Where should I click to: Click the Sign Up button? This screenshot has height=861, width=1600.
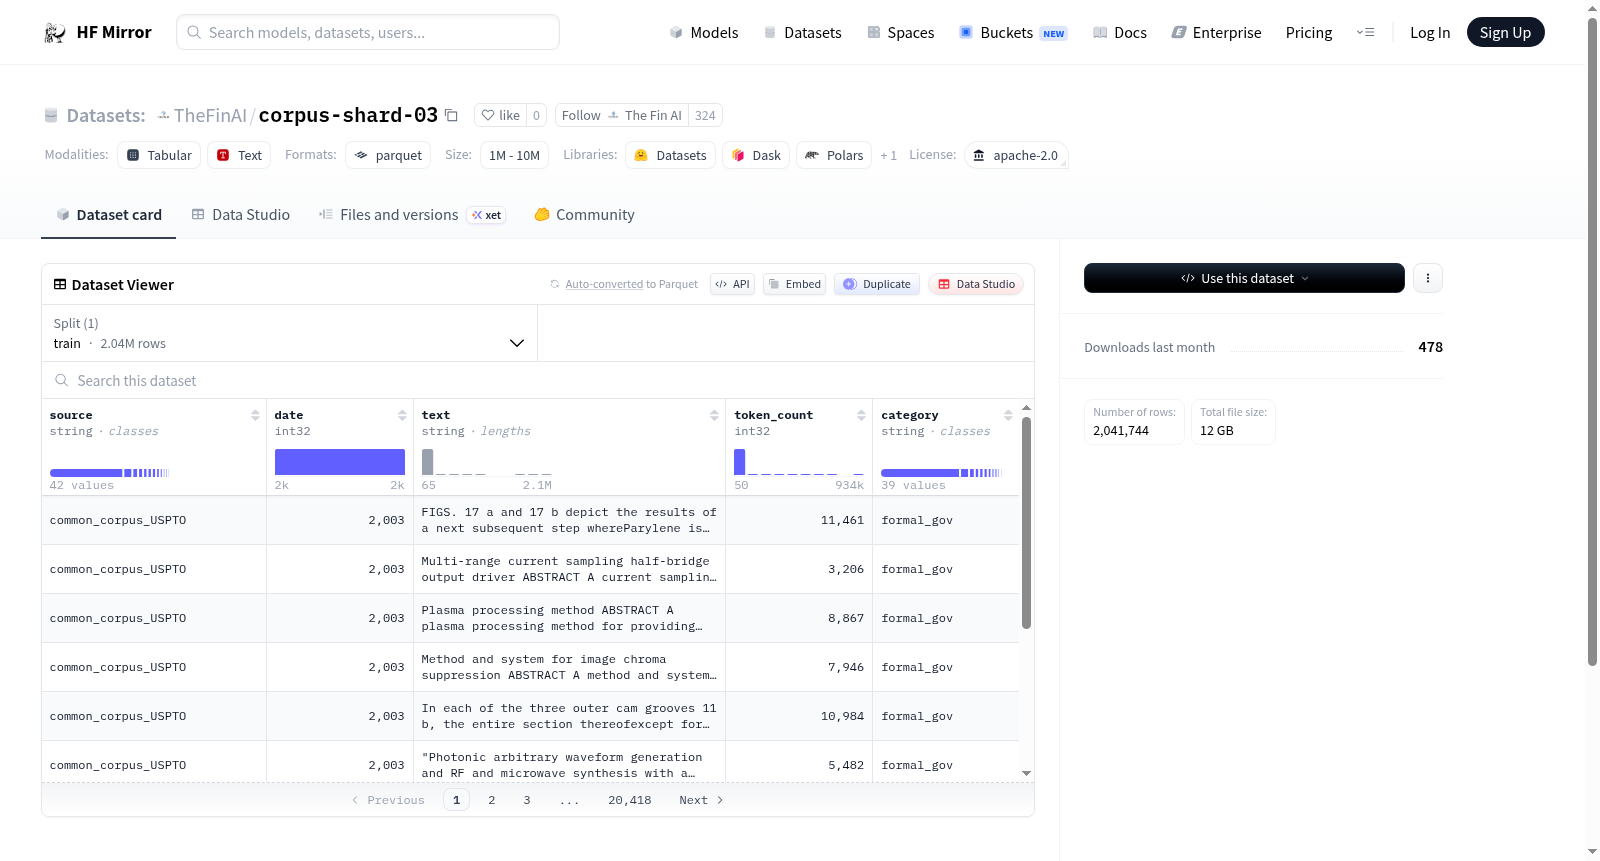[1505, 33]
